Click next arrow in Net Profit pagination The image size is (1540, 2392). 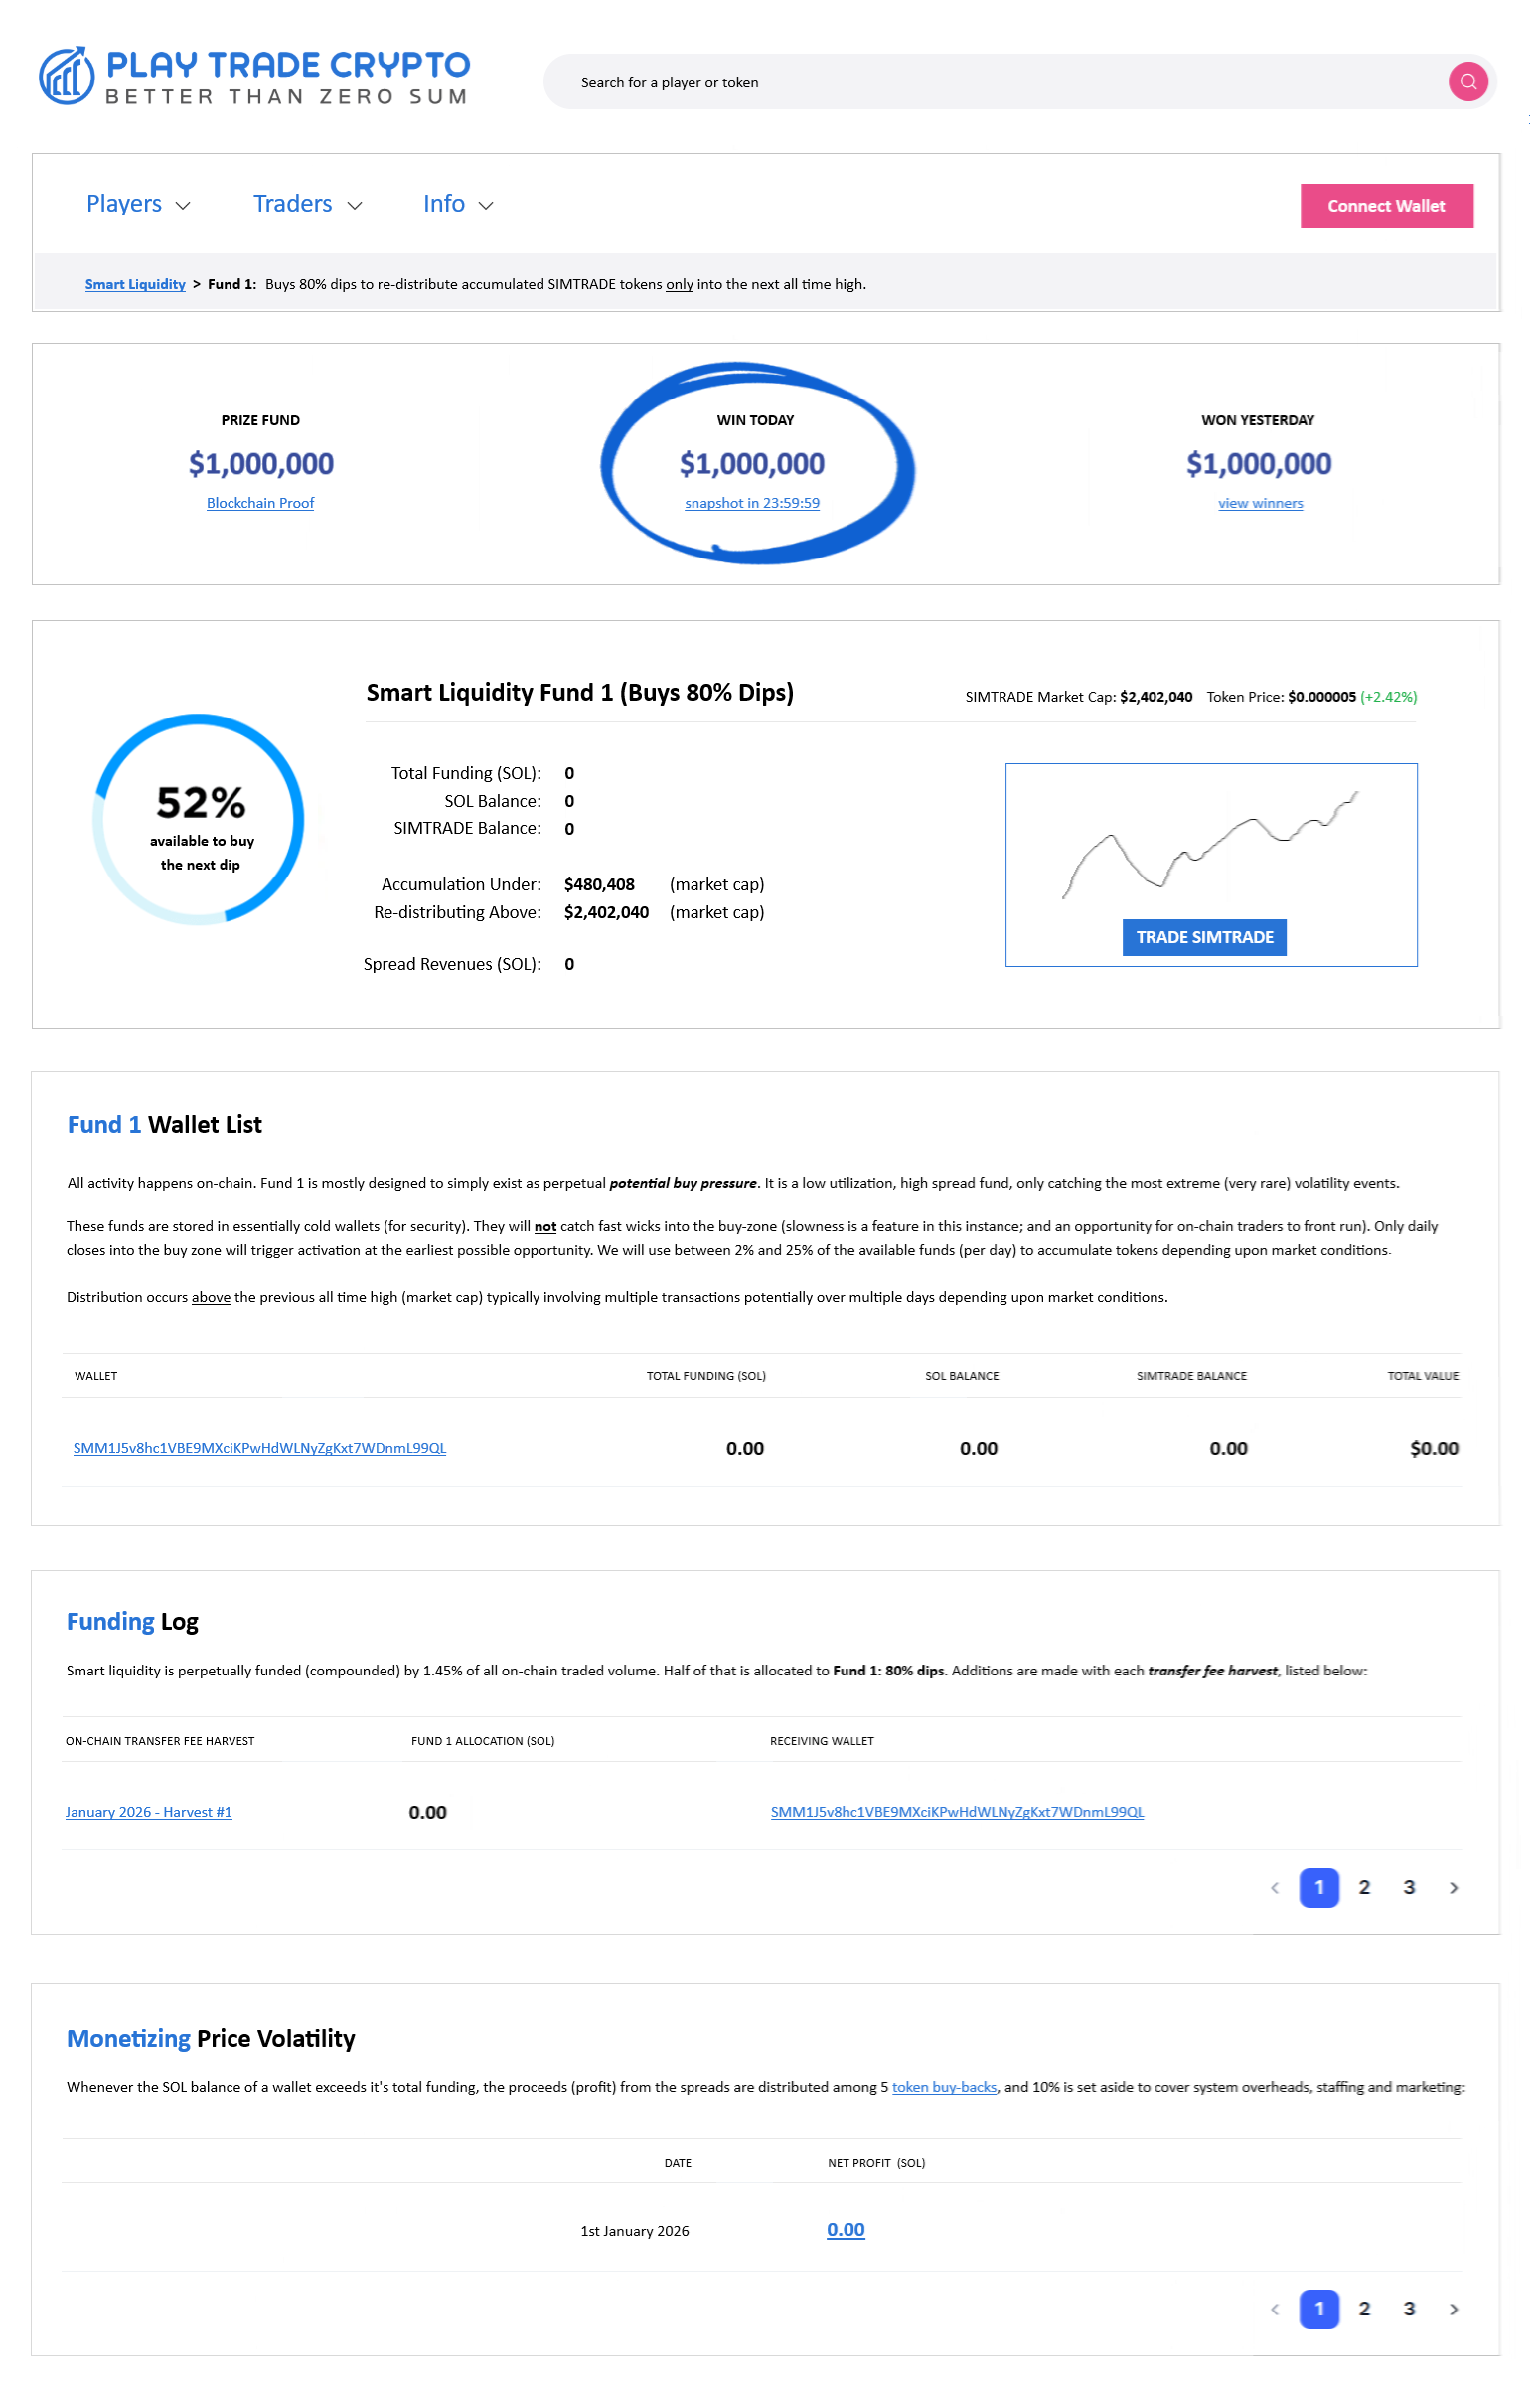coord(1453,2309)
